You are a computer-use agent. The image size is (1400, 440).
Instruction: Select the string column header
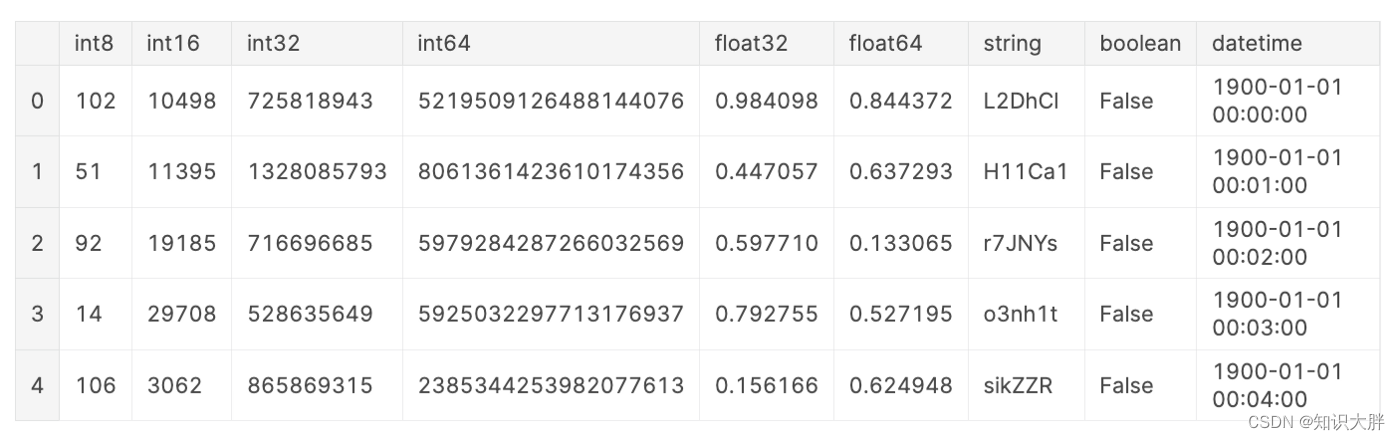pos(1012,44)
